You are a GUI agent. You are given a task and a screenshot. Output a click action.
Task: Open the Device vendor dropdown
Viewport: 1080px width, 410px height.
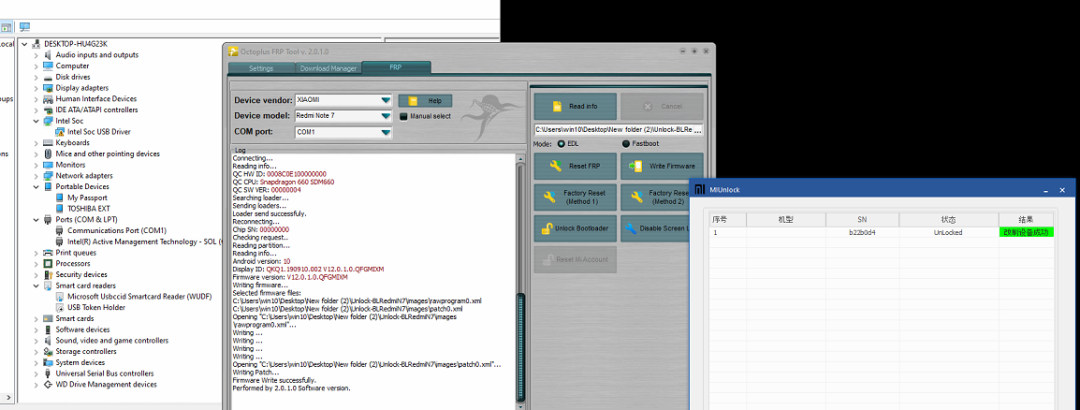(x=385, y=101)
